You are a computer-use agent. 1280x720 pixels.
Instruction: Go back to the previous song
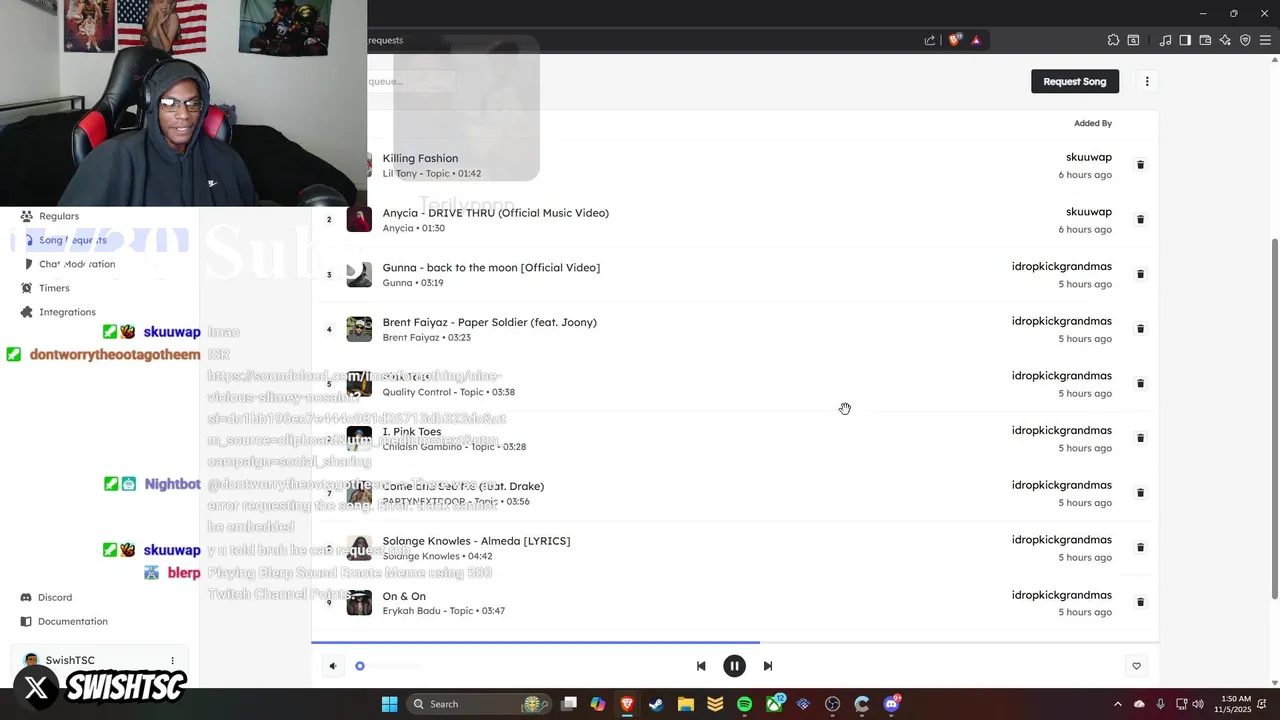coord(701,666)
